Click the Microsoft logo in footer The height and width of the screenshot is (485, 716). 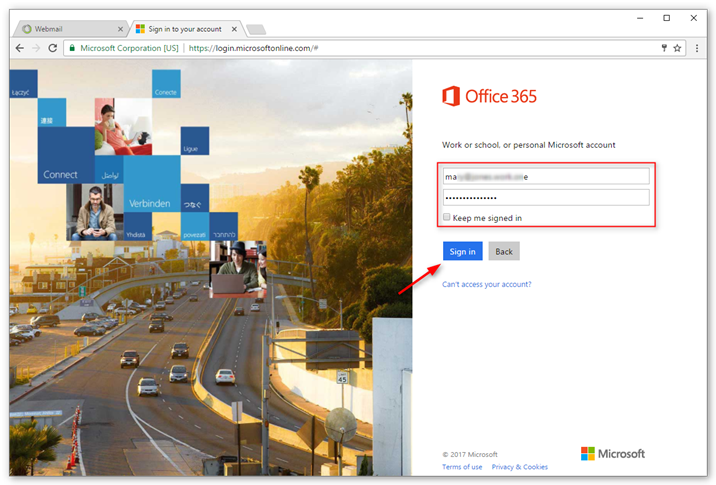(x=612, y=454)
